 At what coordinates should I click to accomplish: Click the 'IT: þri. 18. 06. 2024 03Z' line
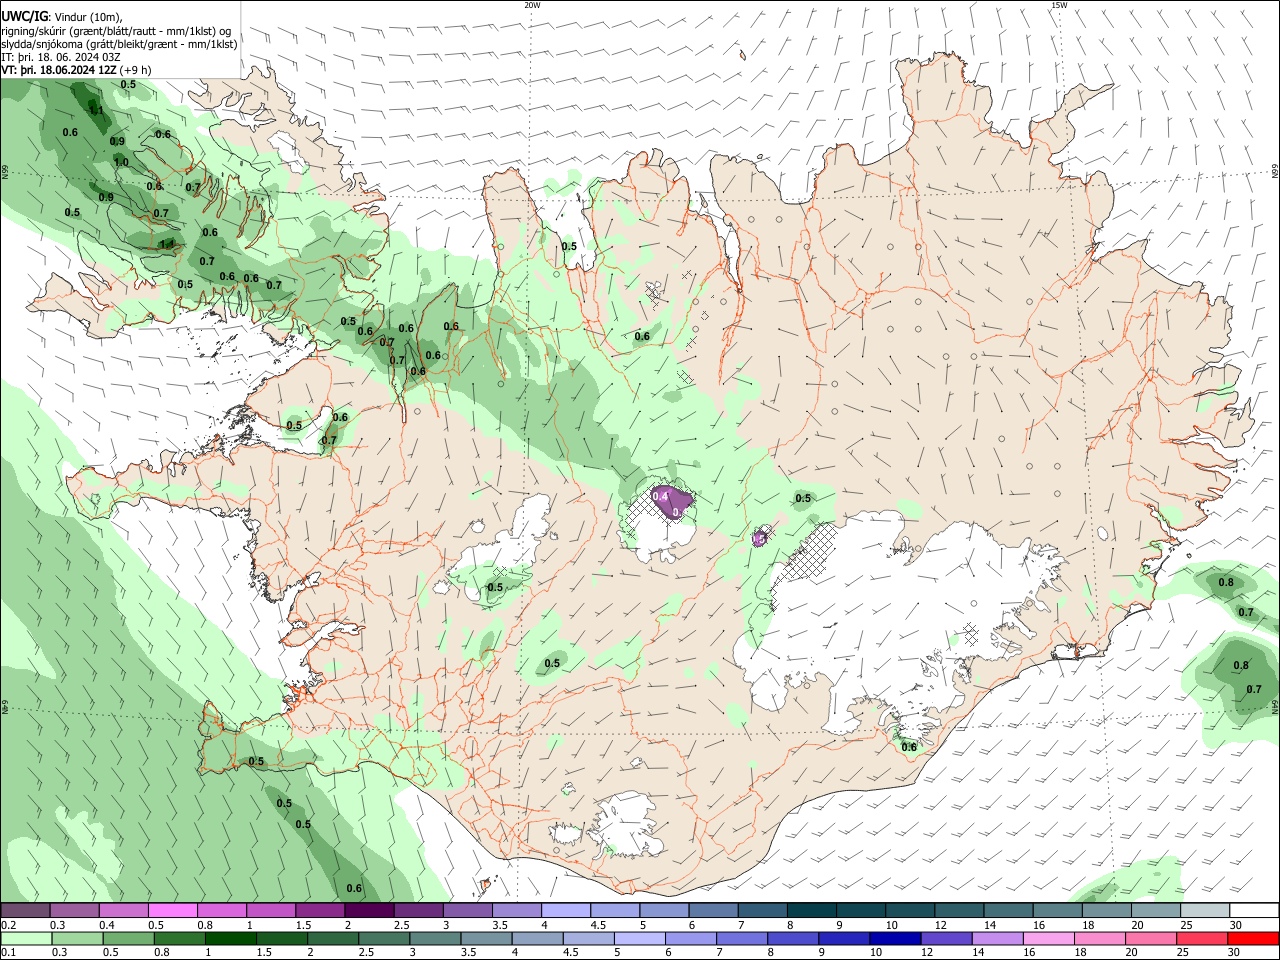pos(61,57)
